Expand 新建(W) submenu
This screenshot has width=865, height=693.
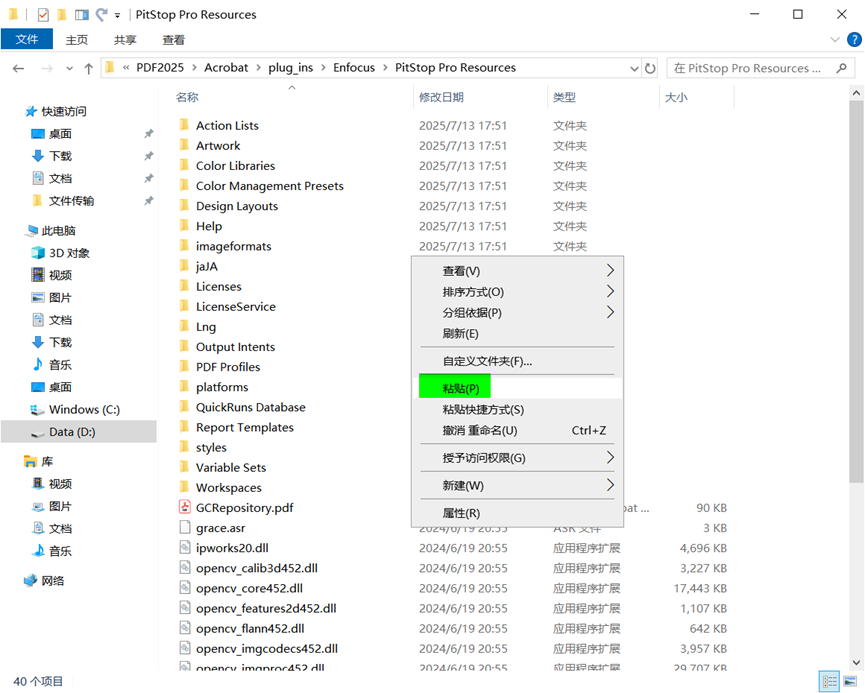[x=517, y=486]
